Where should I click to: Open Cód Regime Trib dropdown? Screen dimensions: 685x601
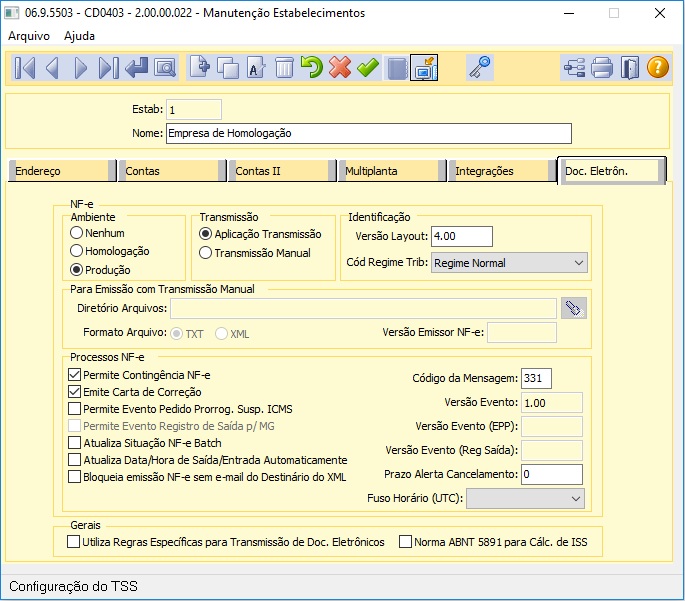click(509, 263)
